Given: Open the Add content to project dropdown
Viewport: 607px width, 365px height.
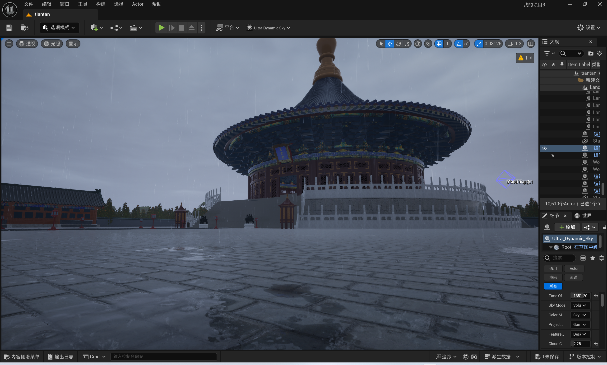Looking at the screenshot, I should click(x=96, y=28).
